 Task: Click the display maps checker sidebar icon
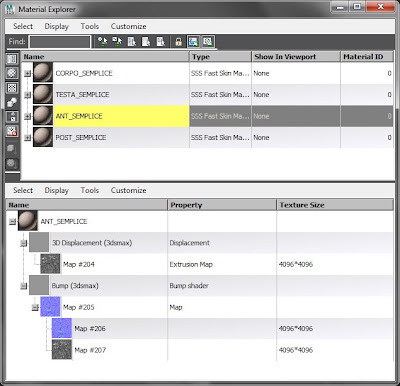[12, 88]
